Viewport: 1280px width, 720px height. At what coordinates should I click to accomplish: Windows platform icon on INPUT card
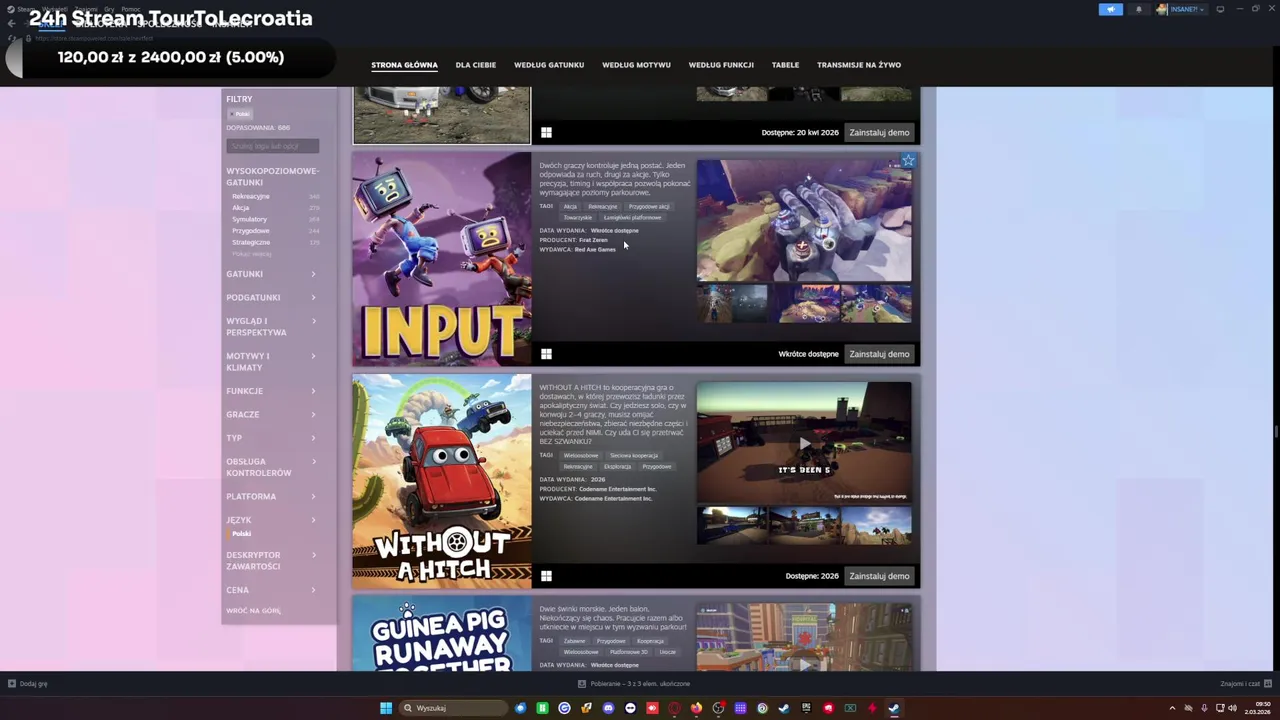point(546,354)
